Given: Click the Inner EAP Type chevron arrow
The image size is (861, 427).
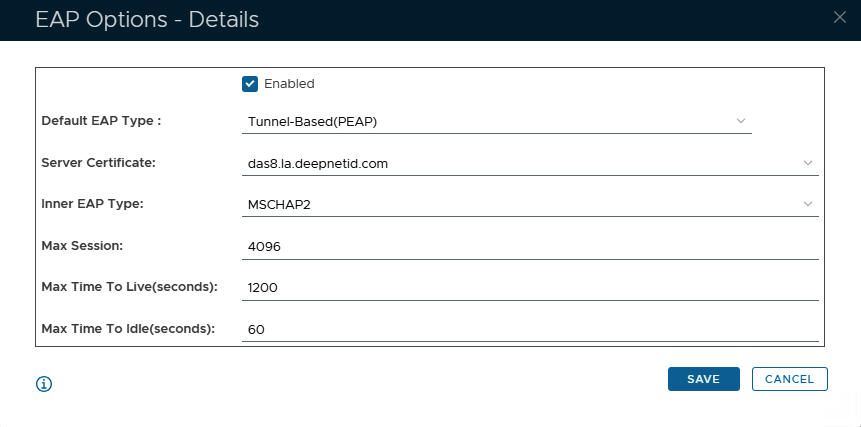Looking at the screenshot, I should click(x=808, y=204).
